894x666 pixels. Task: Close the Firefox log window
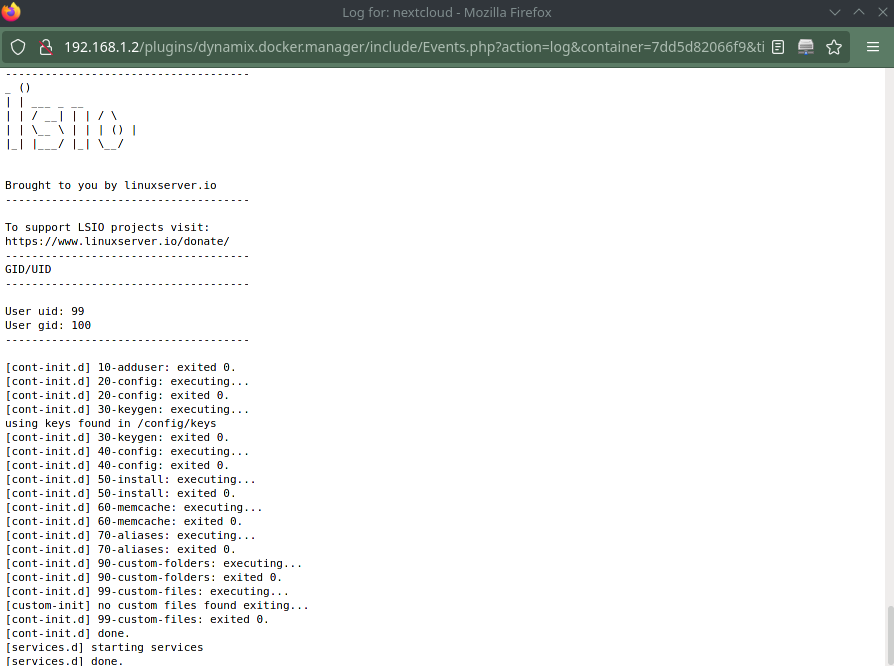coord(883,12)
